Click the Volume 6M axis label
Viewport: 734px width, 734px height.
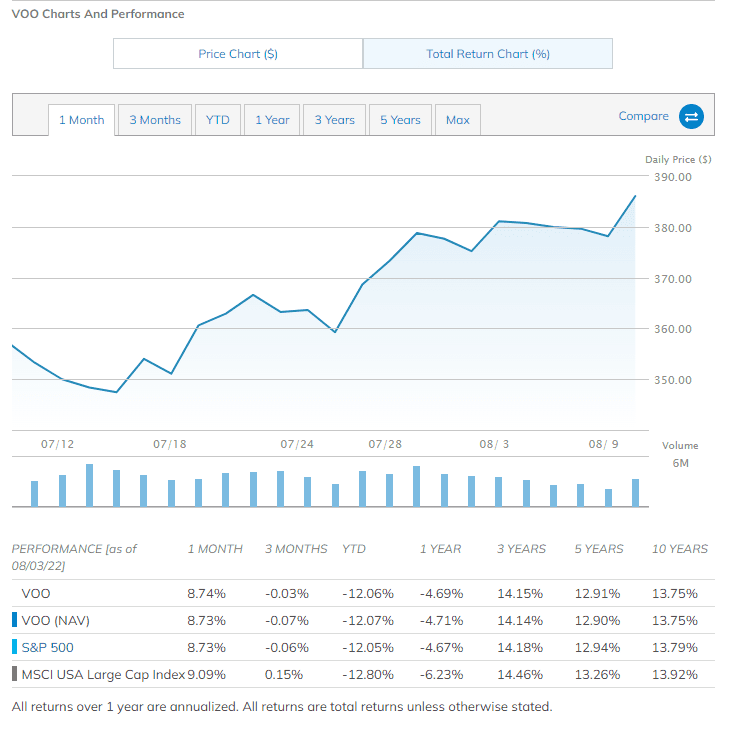click(680, 455)
